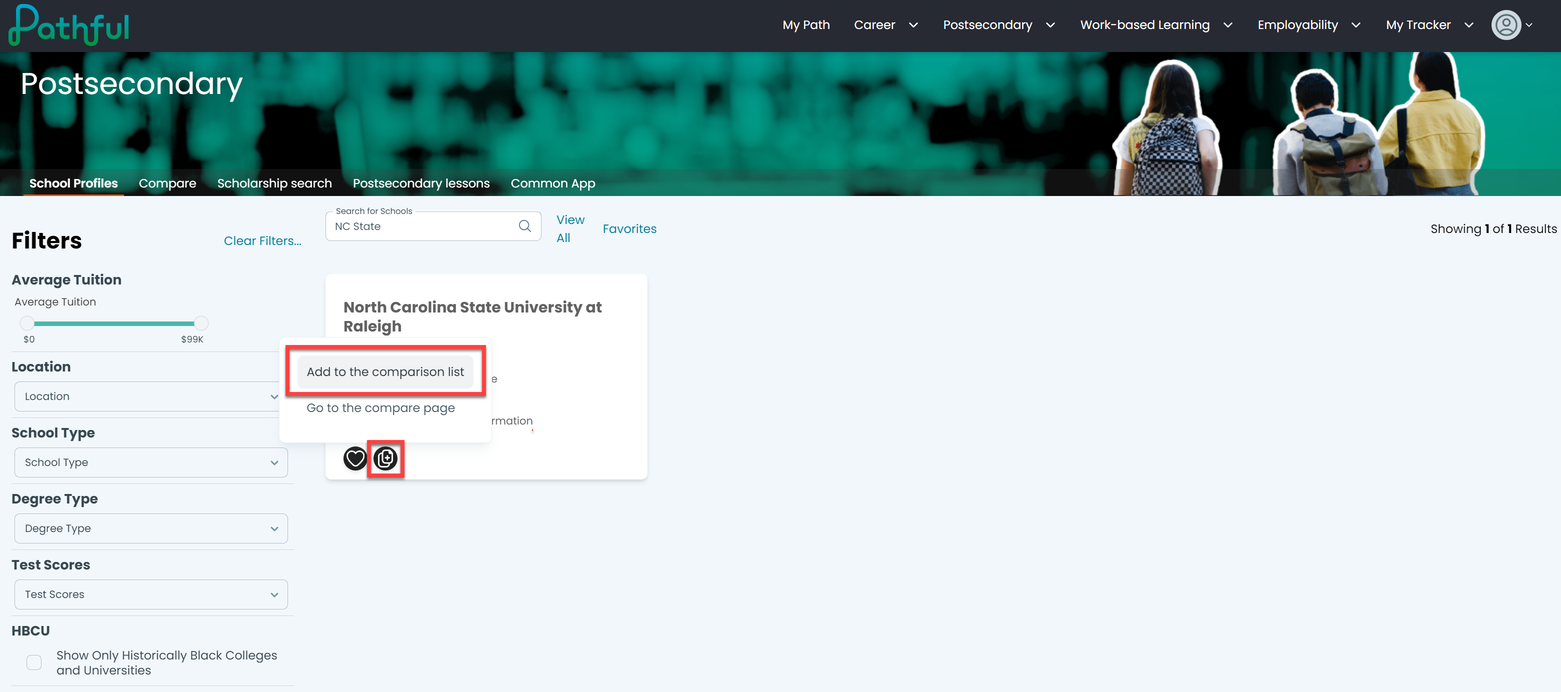Click the $99K tuition label

(192, 340)
